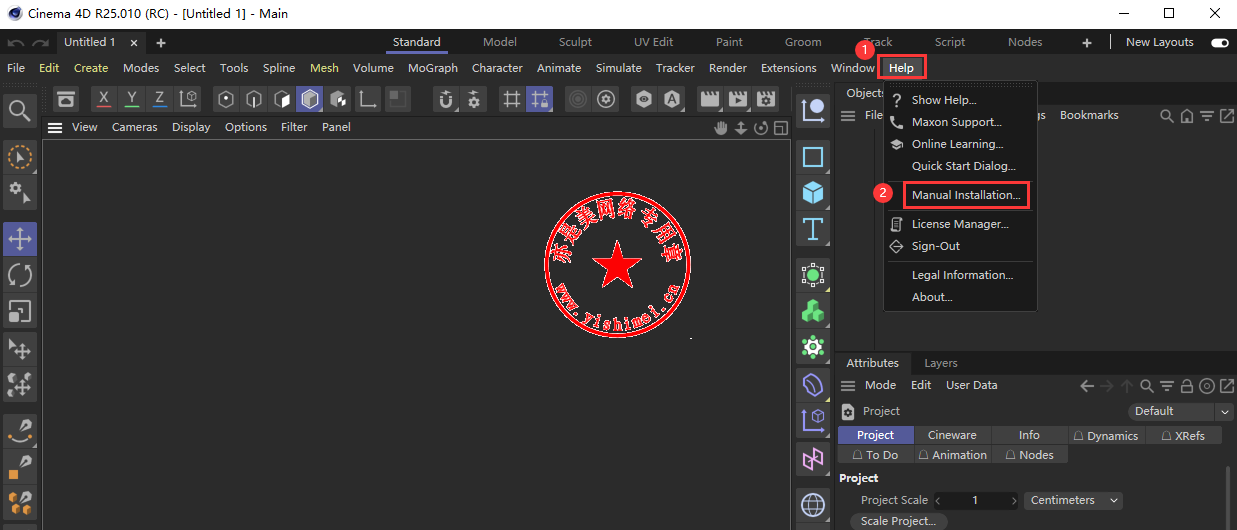Click the Project Scale value field
This screenshot has width=1237, height=530.
(976, 500)
